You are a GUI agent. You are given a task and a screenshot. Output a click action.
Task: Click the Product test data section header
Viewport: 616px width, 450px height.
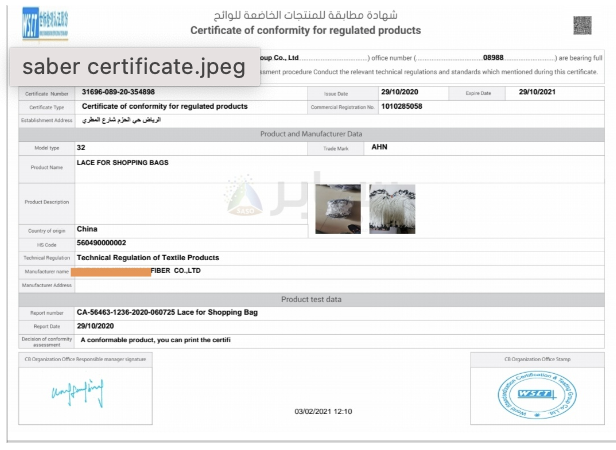point(311,299)
